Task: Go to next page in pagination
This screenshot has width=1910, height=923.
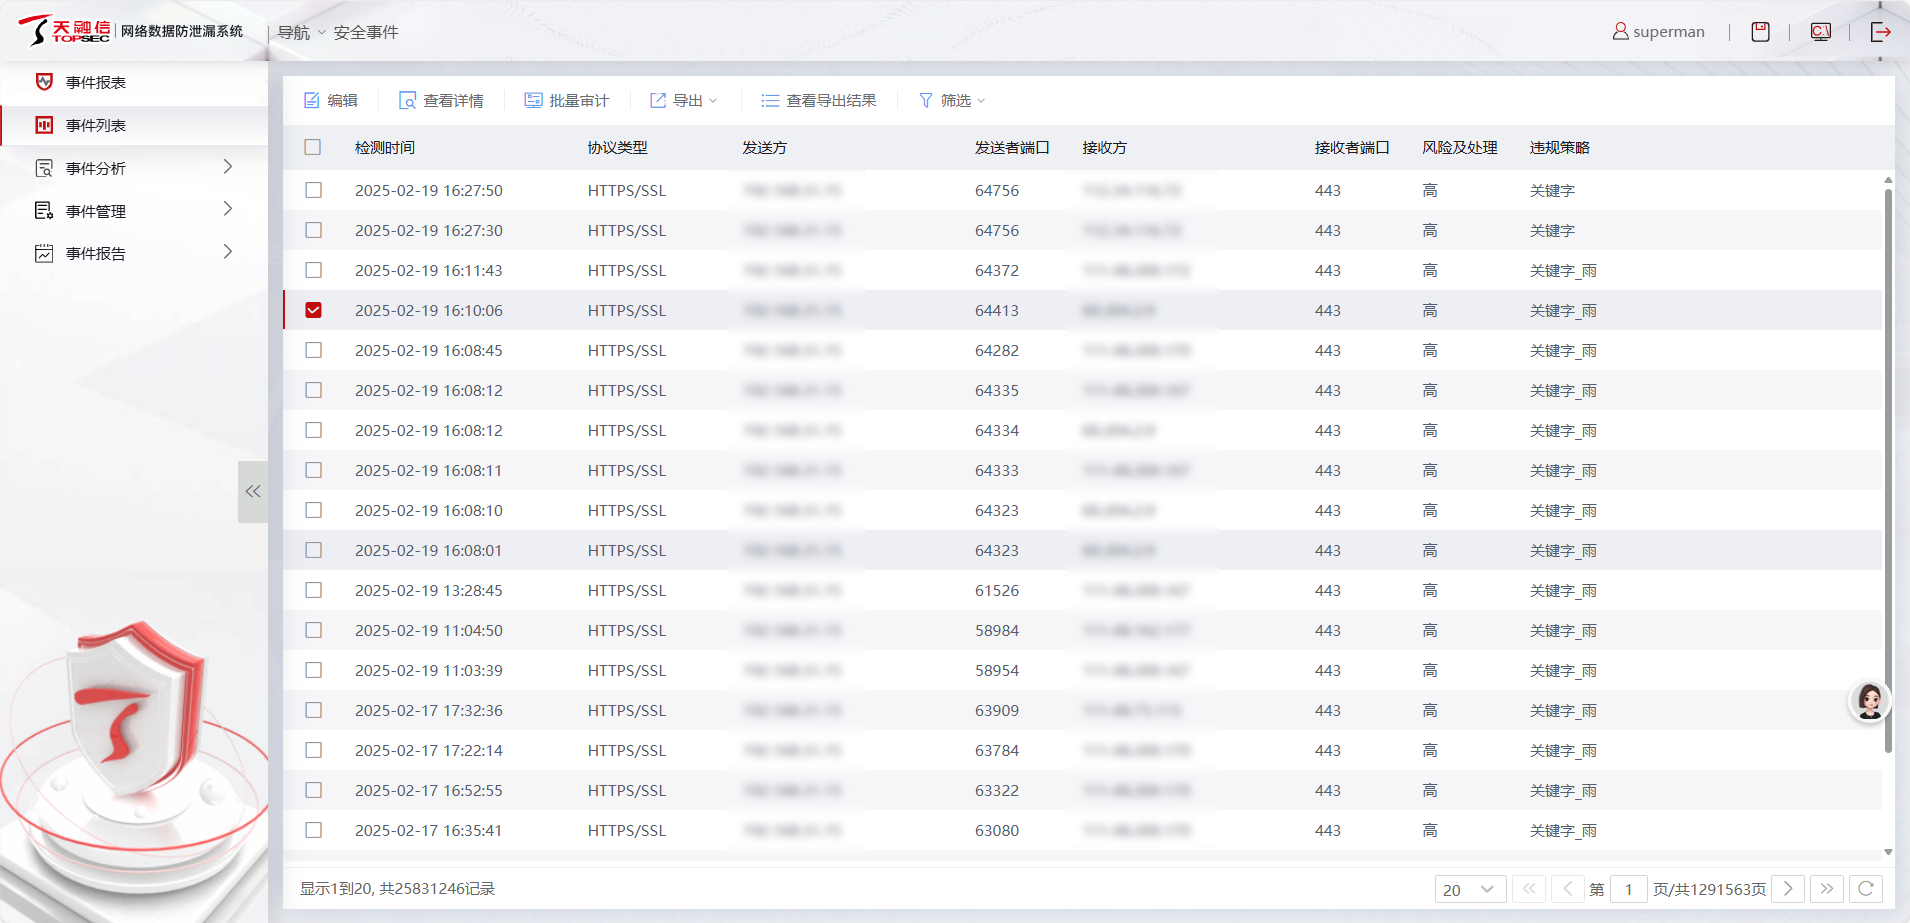Action: click(x=1788, y=889)
